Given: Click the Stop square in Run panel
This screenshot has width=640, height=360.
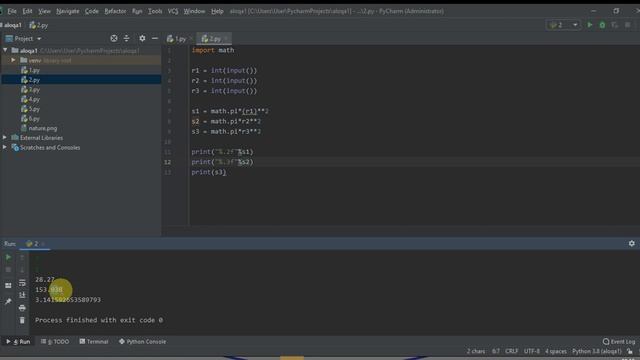Looking at the screenshot, I should pos(8,270).
